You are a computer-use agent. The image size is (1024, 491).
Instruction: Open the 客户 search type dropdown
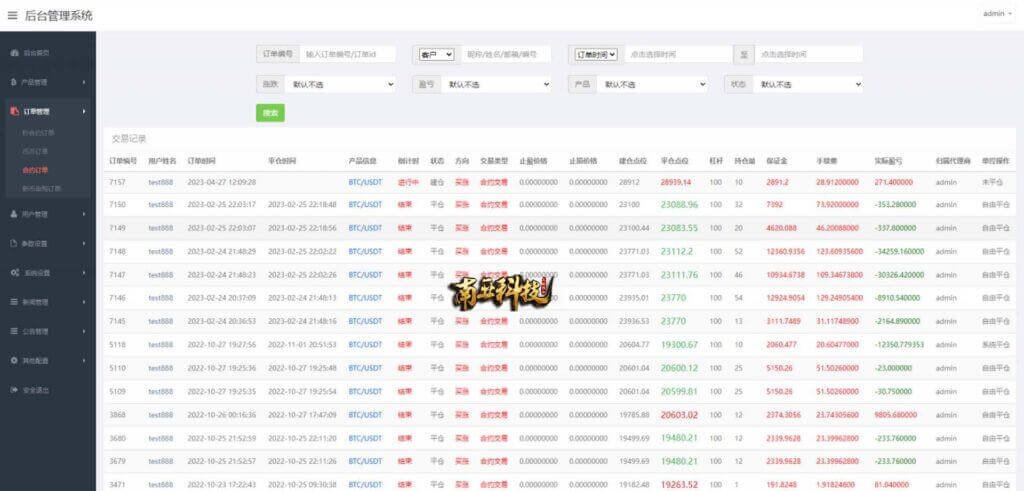click(x=436, y=54)
